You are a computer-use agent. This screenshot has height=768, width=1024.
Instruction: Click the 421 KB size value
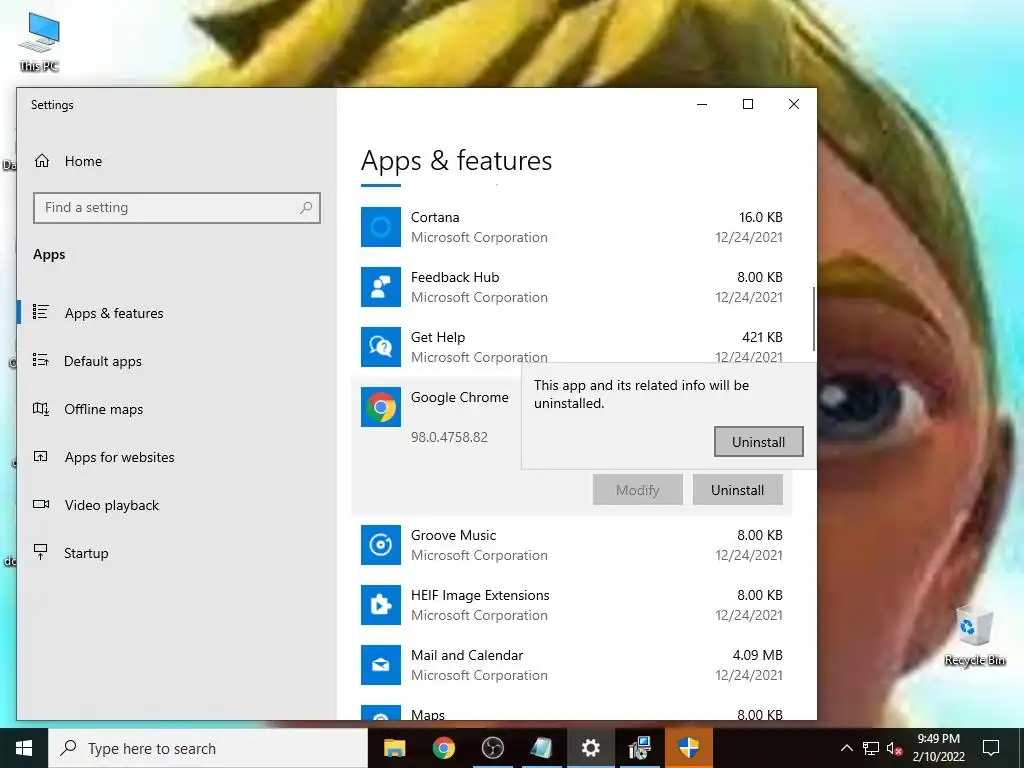point(761,338)
